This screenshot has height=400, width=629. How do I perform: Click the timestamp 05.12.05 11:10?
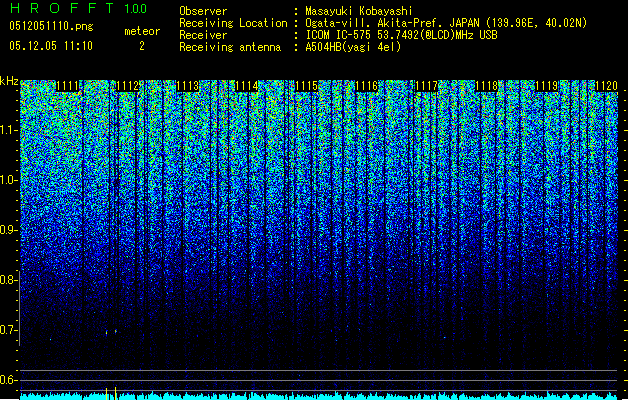tap(51, 46)
